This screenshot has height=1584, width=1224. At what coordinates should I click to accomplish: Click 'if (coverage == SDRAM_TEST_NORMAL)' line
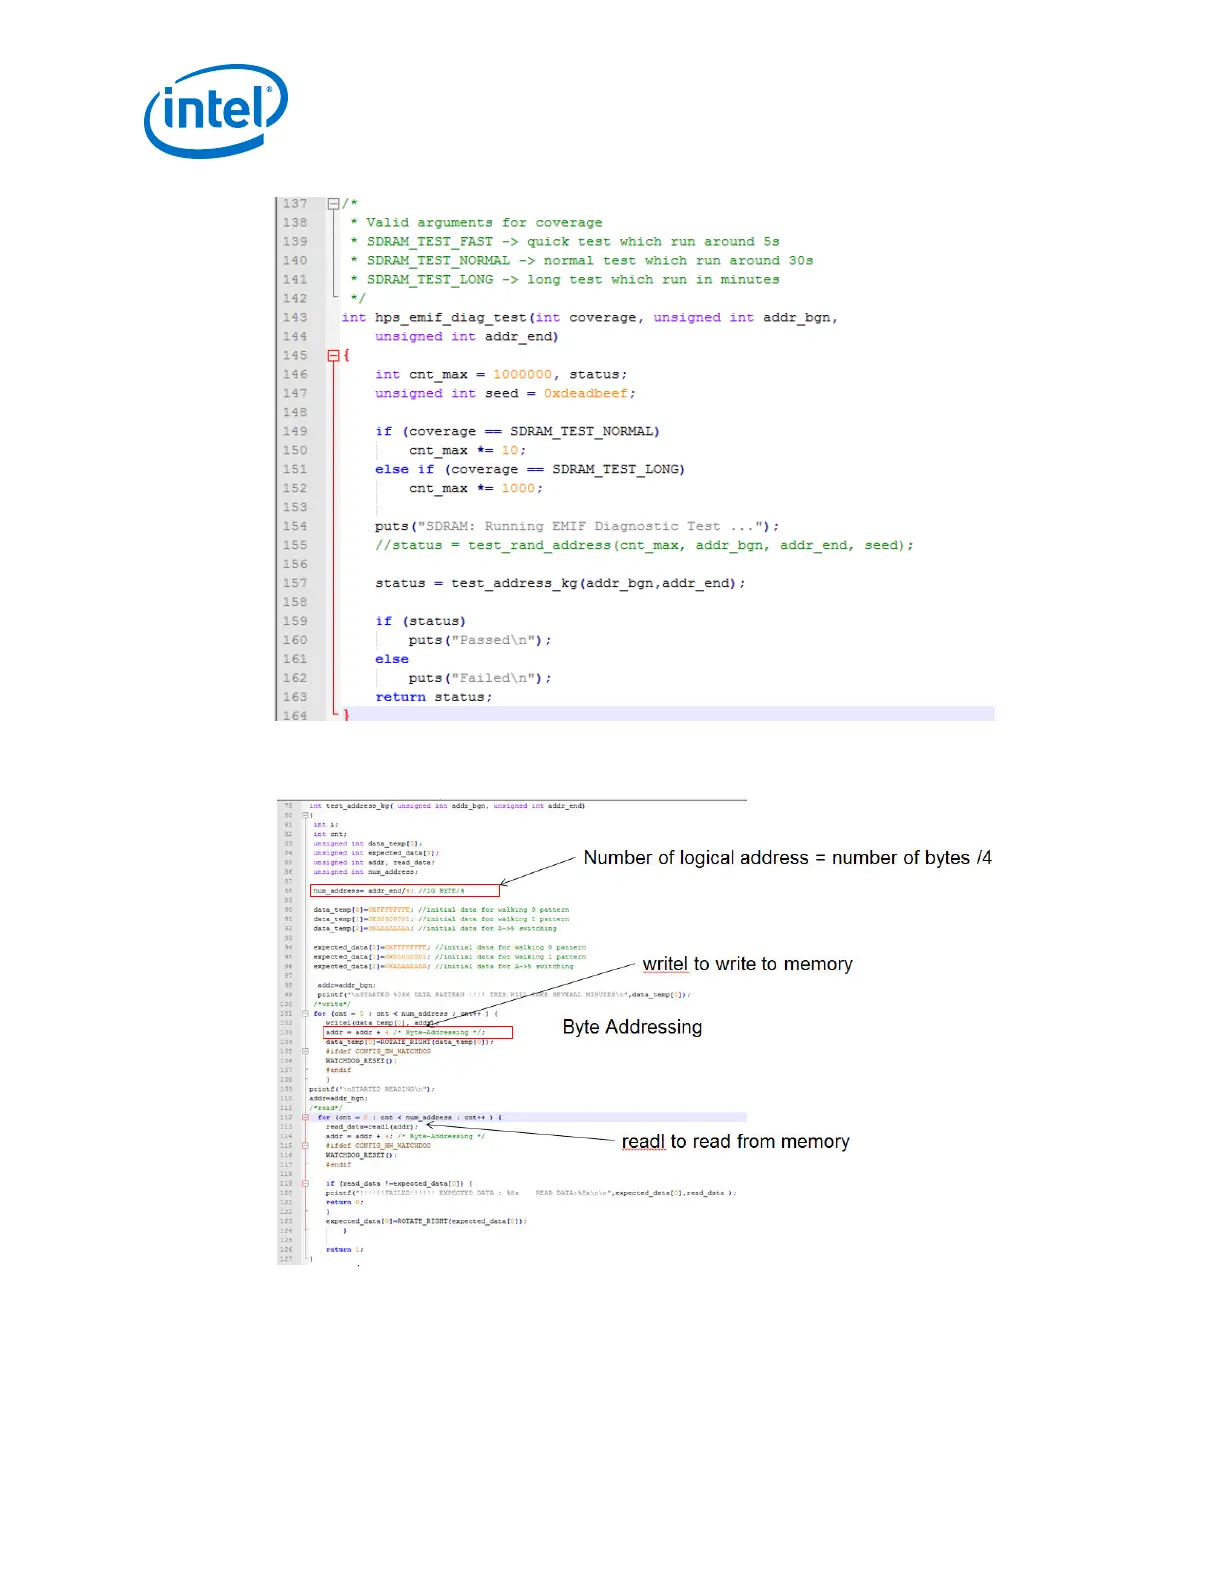518,431
